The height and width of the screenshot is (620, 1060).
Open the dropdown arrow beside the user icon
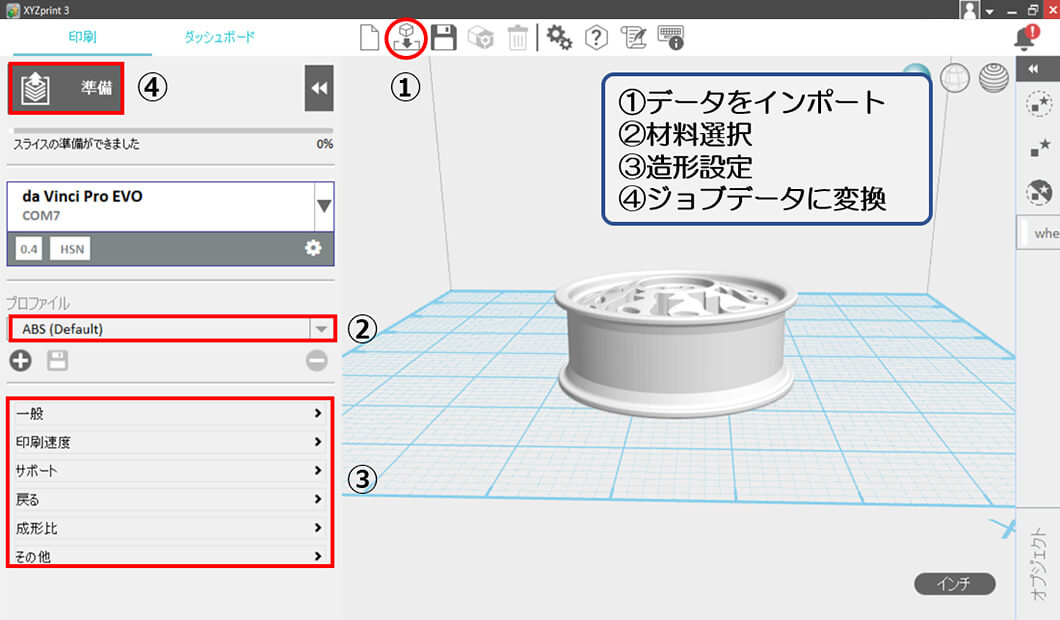click(990, 11)
